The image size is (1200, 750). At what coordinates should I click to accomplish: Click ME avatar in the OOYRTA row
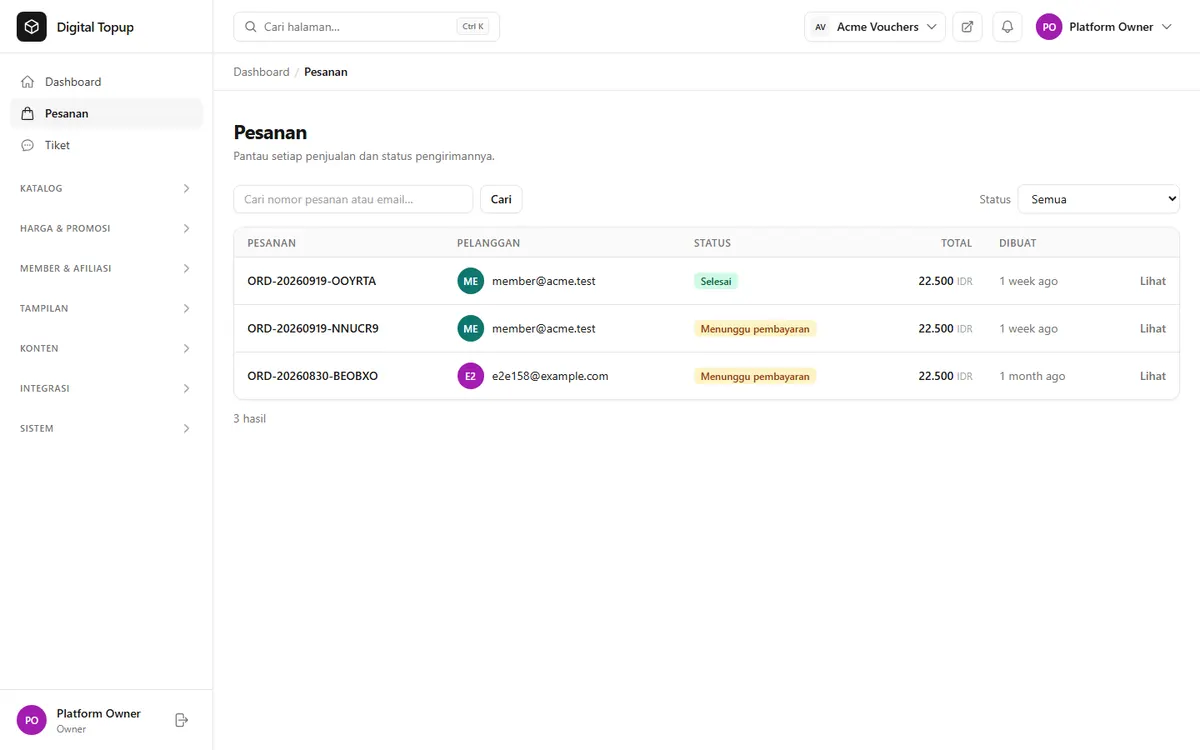pyautogui.click(x=470, y=281)
